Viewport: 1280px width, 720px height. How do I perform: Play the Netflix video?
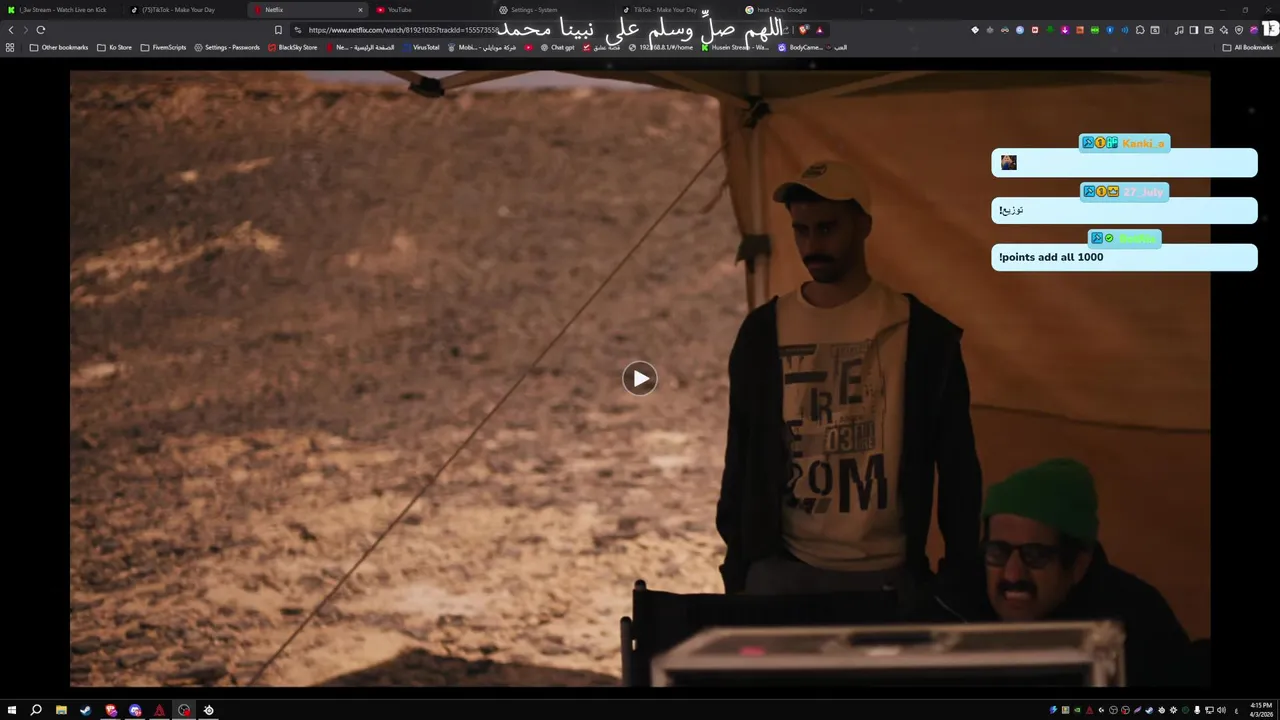pyautogui.click(x=640, y=378)
